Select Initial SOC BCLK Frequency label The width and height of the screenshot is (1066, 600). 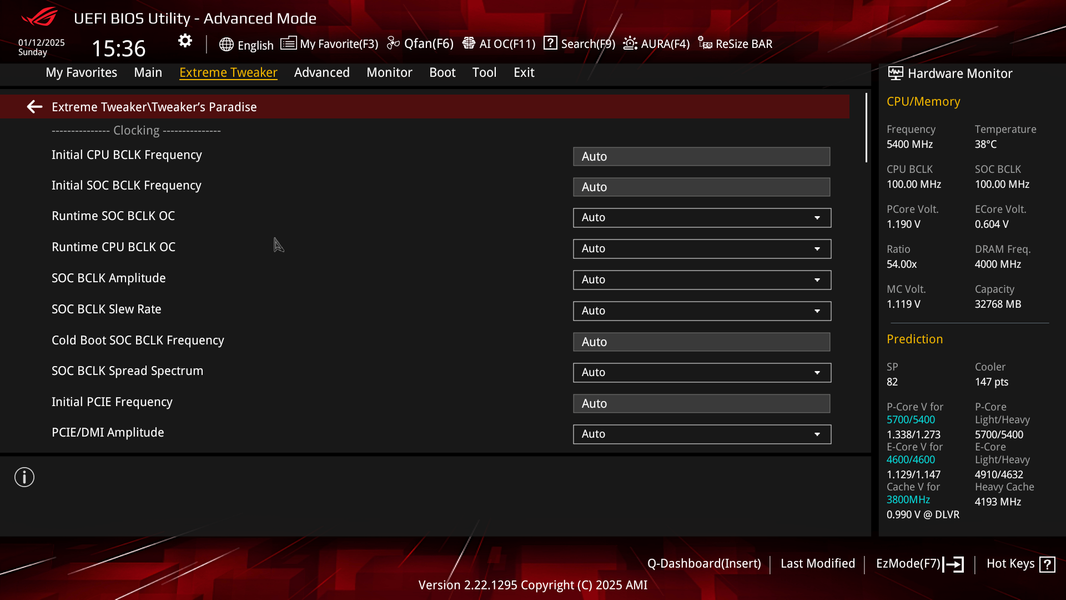(126, 186)
